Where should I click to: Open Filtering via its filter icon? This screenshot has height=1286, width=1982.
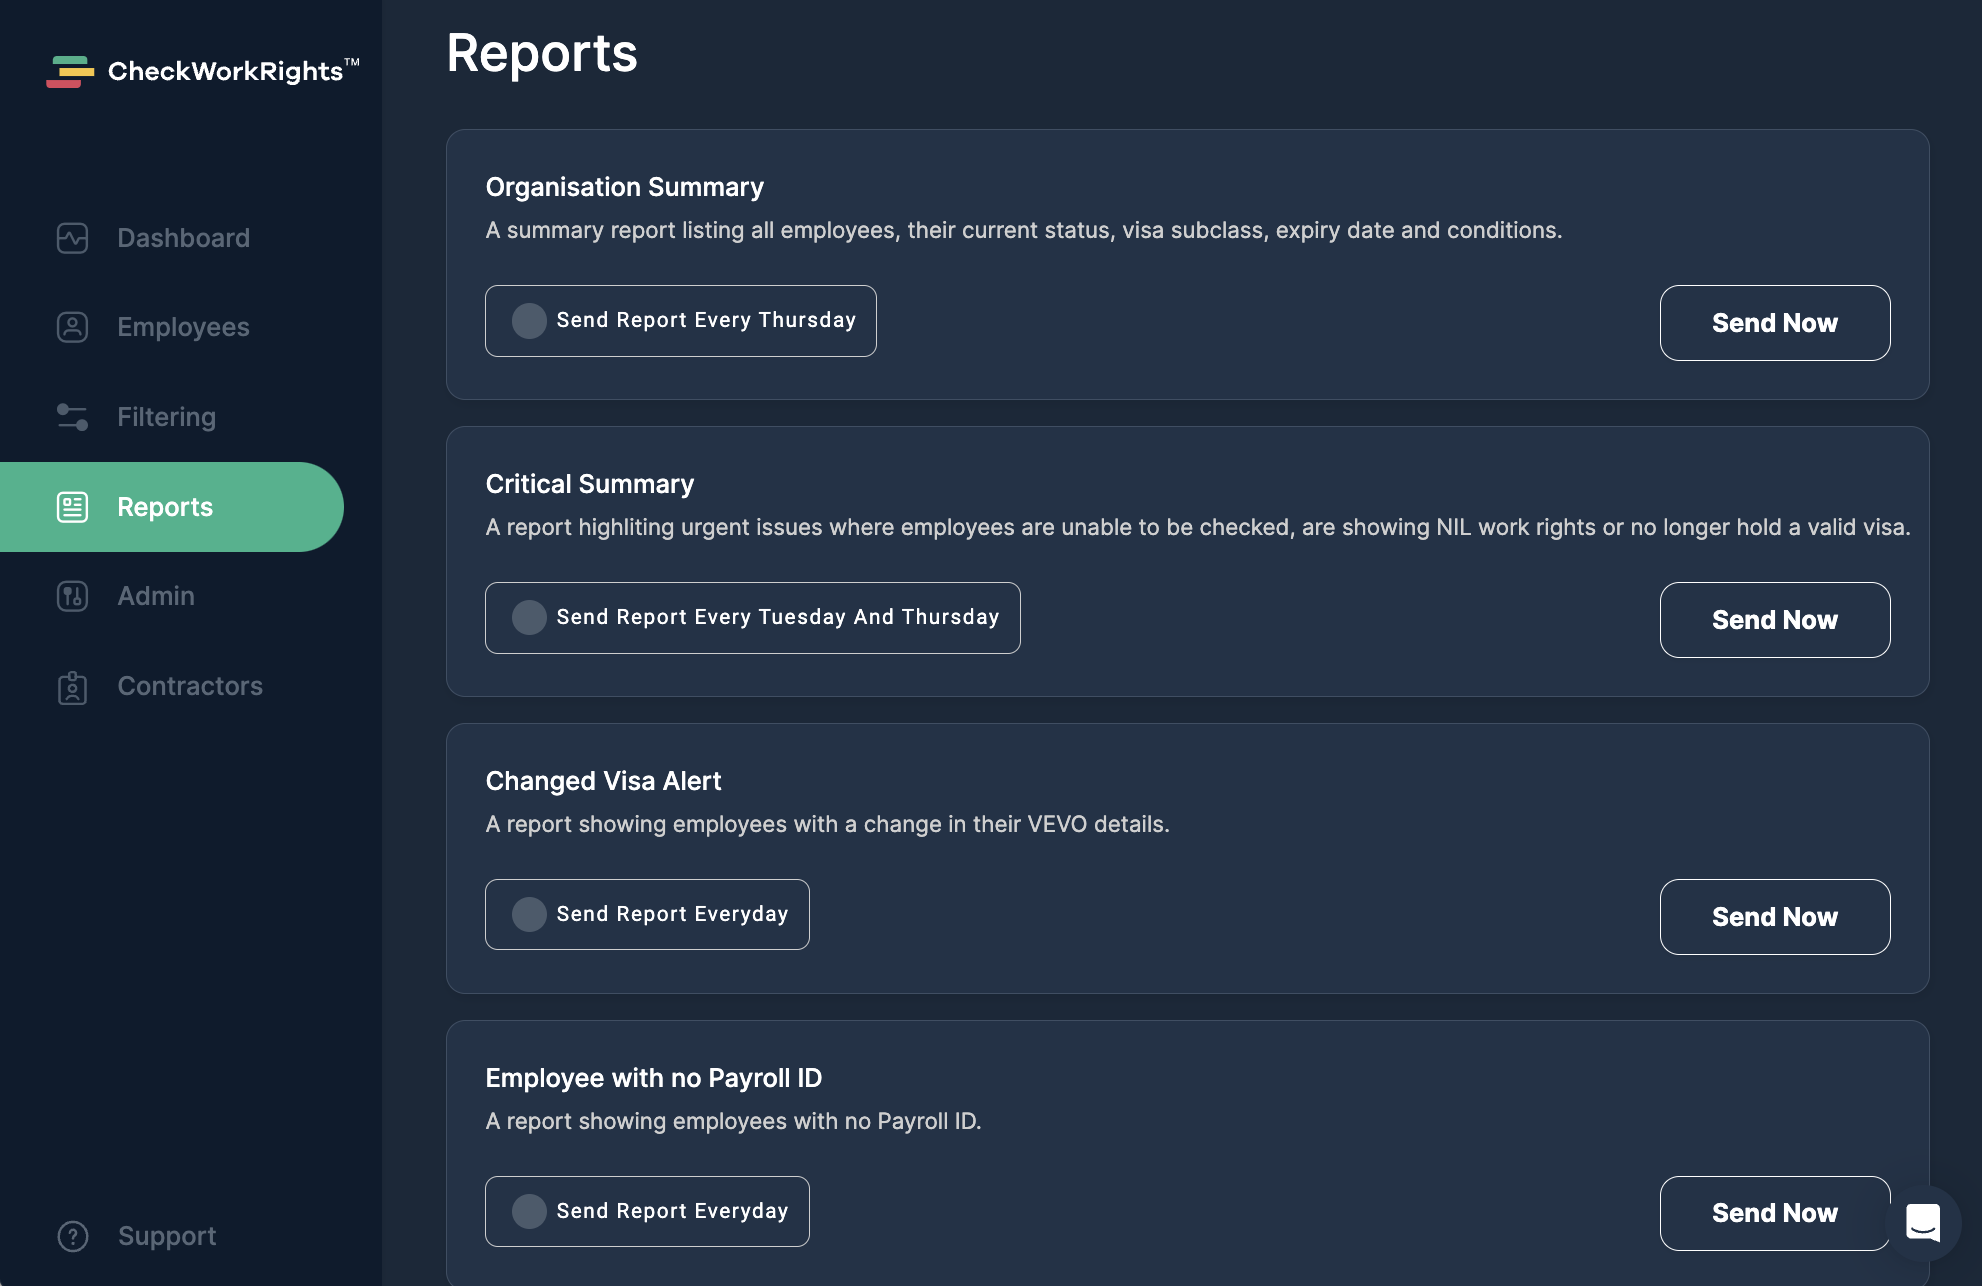coord(72,417)
